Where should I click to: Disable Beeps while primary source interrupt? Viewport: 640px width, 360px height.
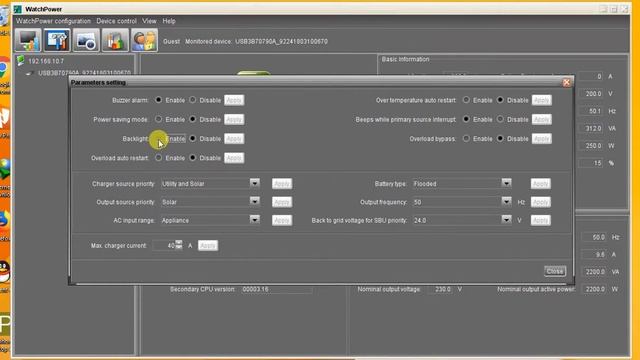pos(500,119)
